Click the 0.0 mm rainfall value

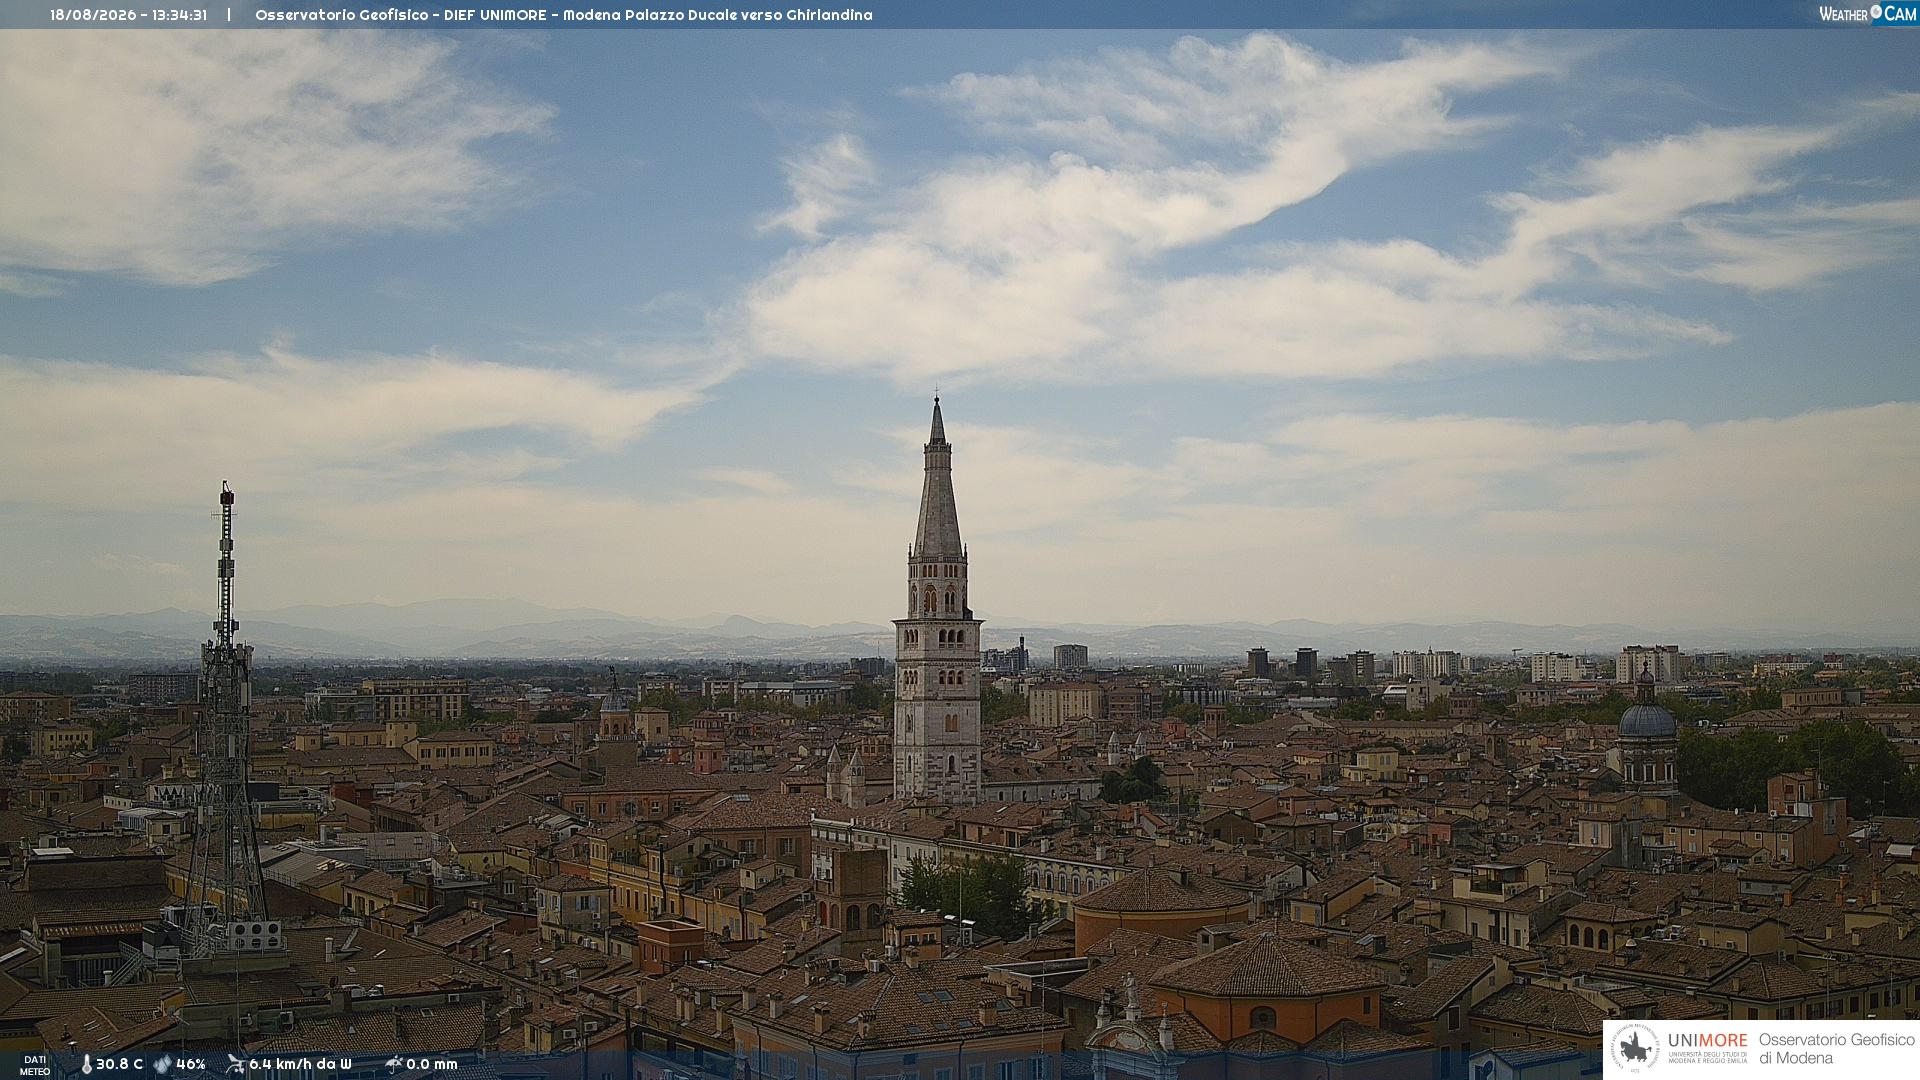(432, 1064)
